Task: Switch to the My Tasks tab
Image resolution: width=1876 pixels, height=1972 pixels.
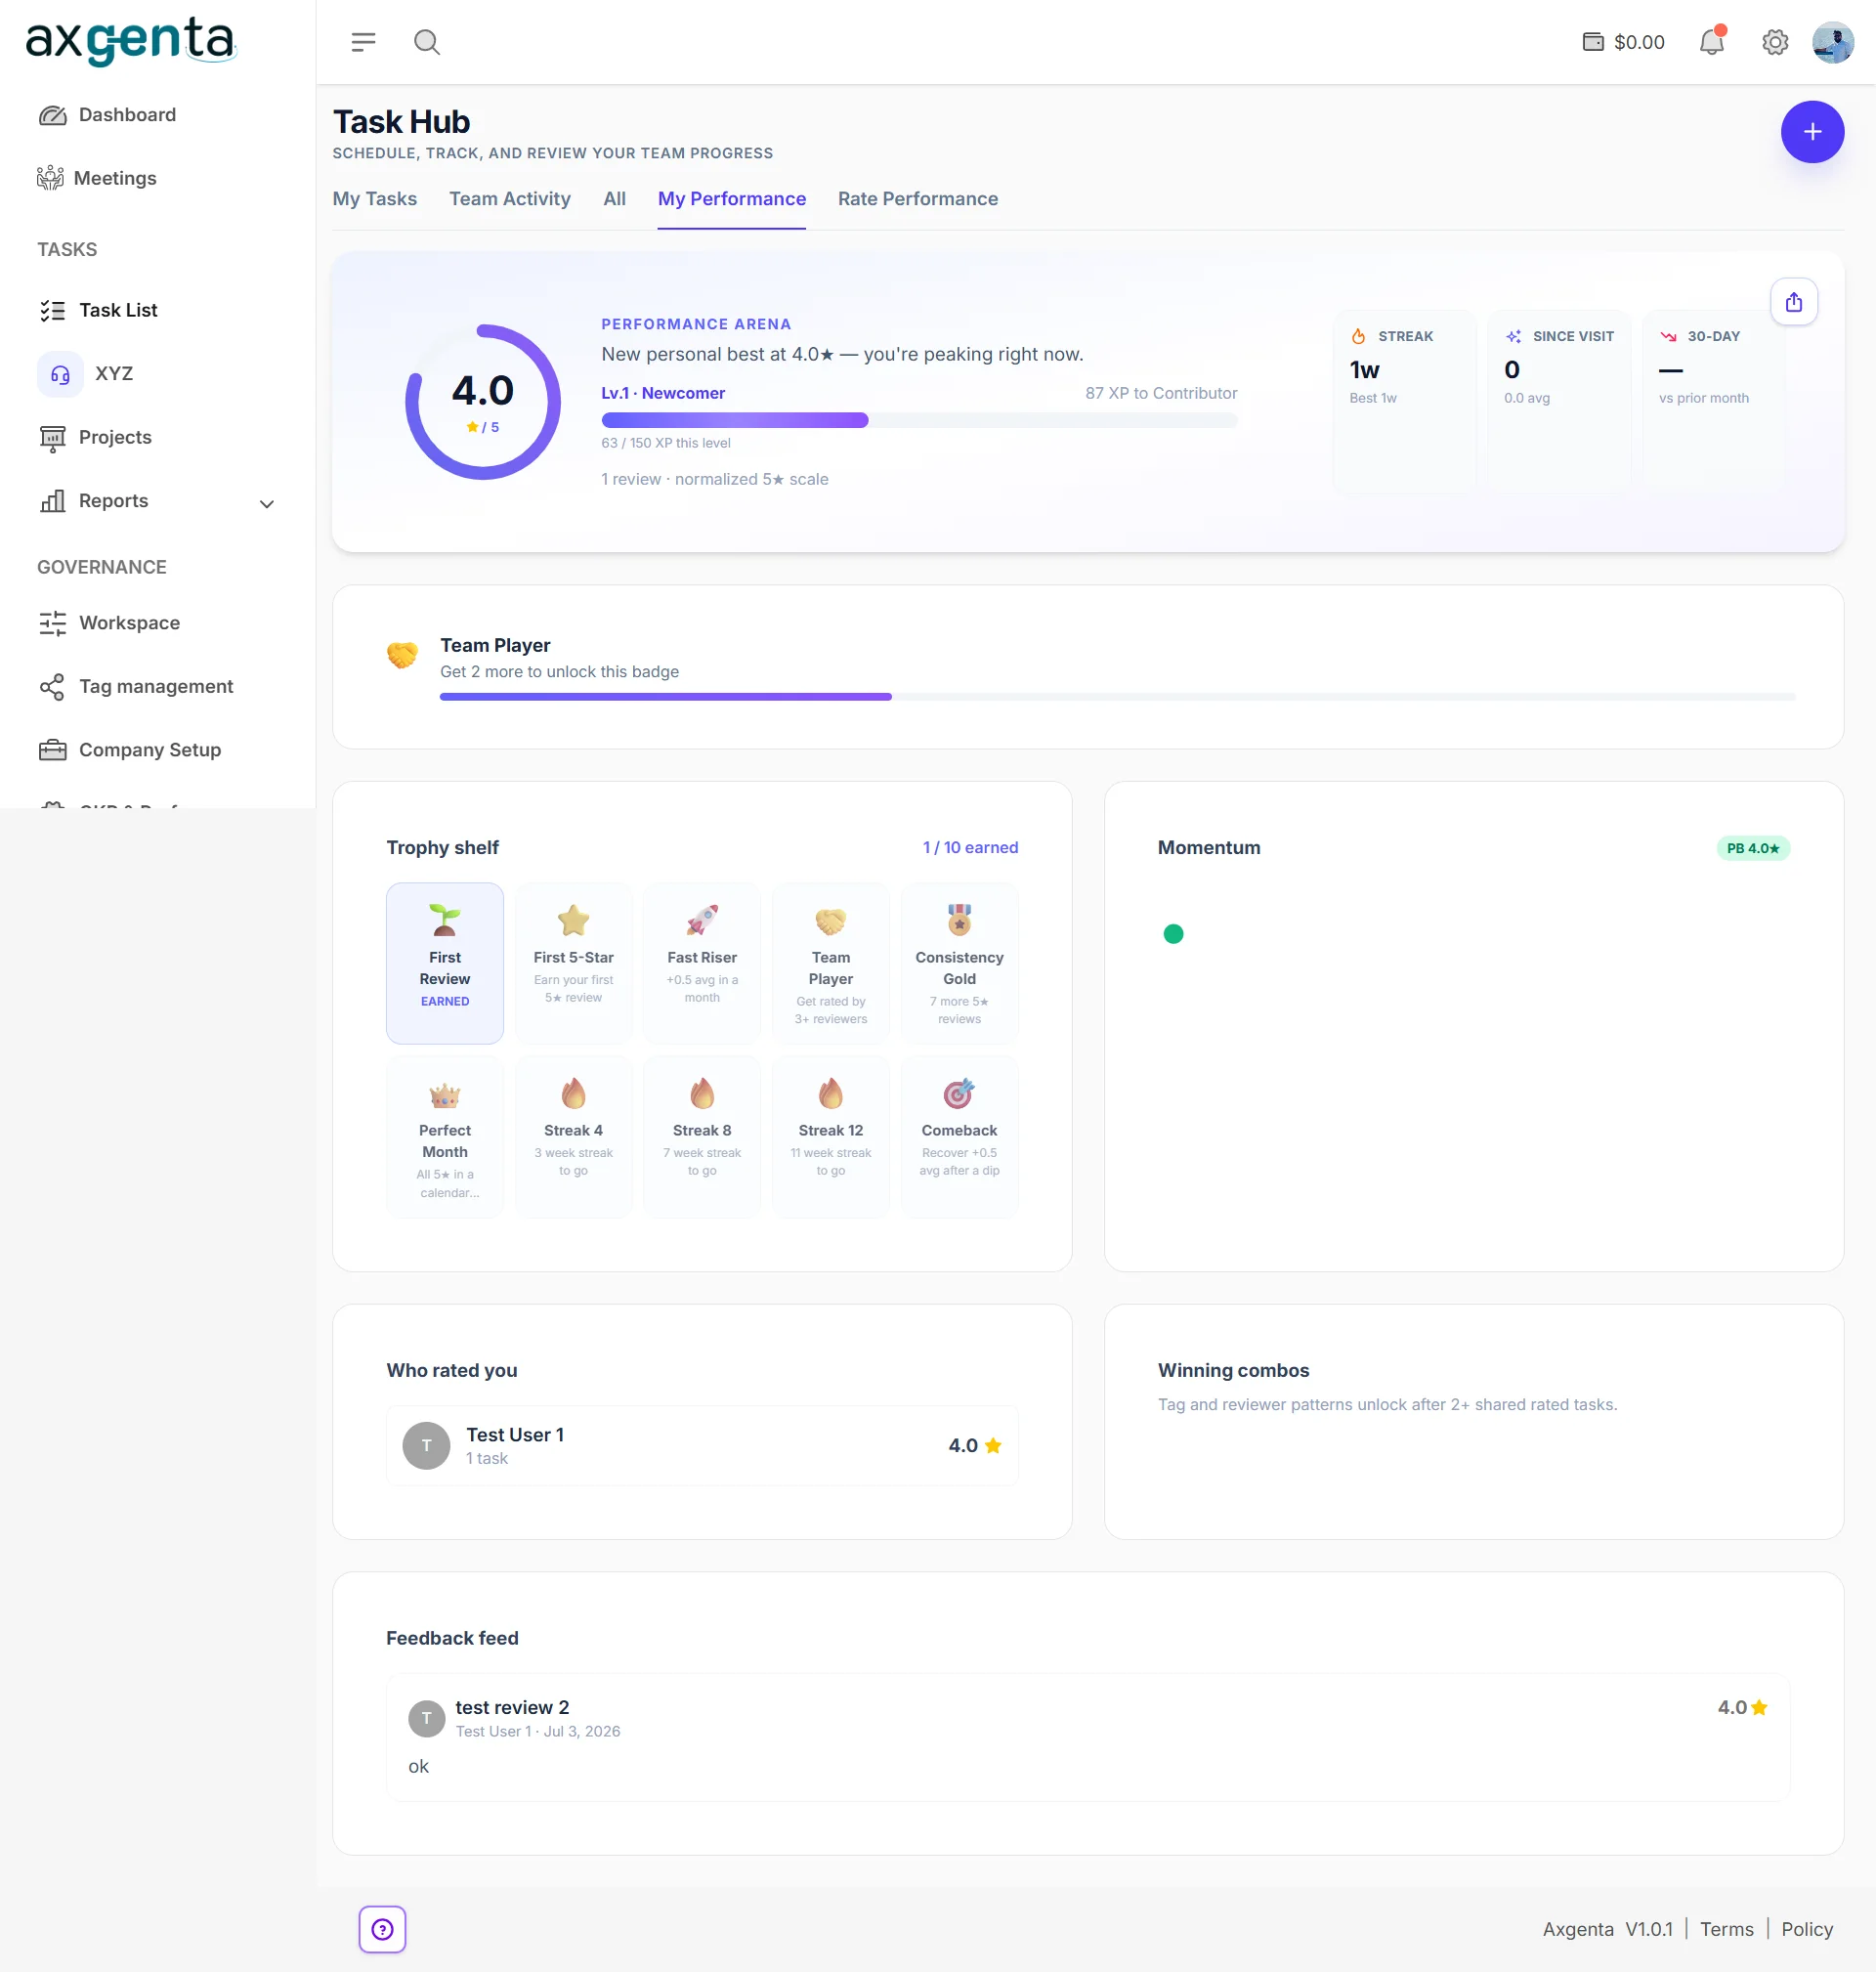Action: coord(375,199)
